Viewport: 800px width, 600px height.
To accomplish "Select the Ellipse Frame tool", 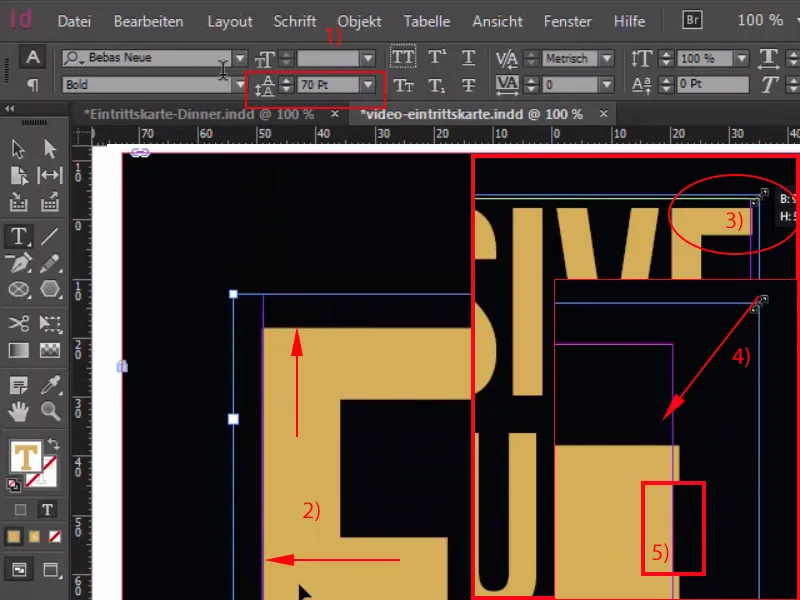I will [19, 290].
